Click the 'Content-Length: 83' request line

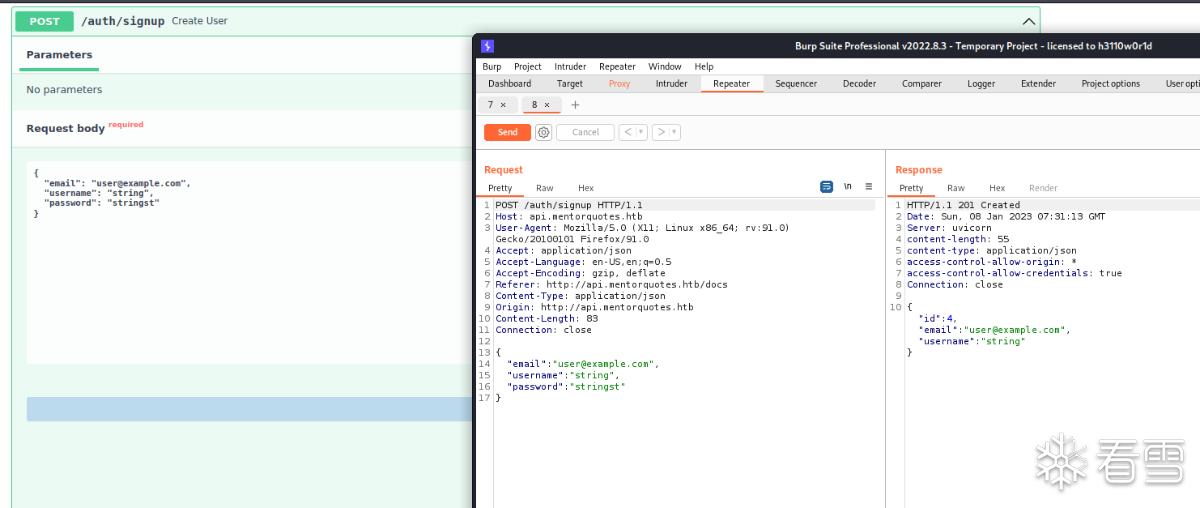click(x=547, y=319)
